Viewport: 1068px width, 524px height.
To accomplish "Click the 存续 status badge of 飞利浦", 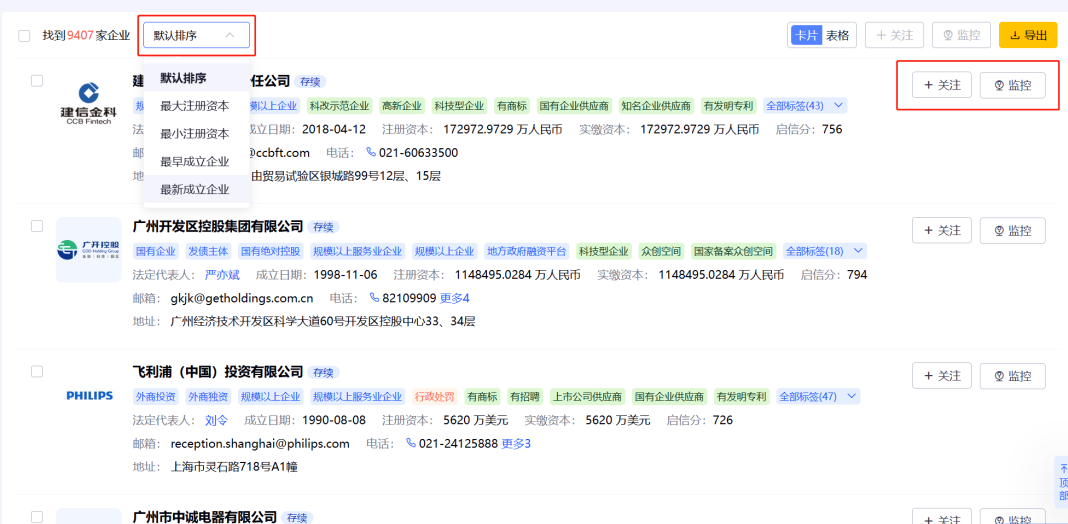I will 323,372.
